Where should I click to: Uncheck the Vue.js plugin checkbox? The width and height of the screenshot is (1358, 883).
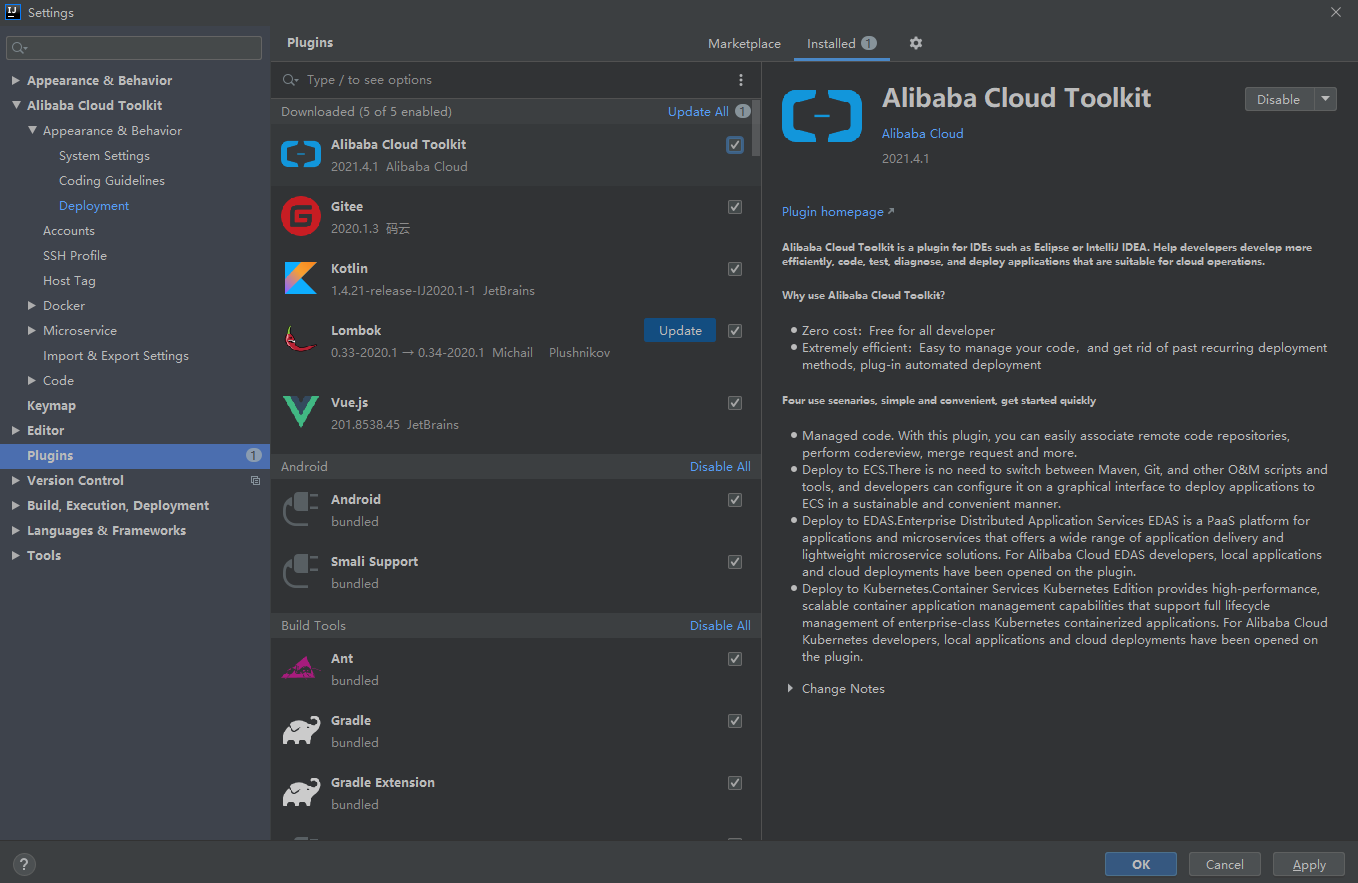pos(735,403)
